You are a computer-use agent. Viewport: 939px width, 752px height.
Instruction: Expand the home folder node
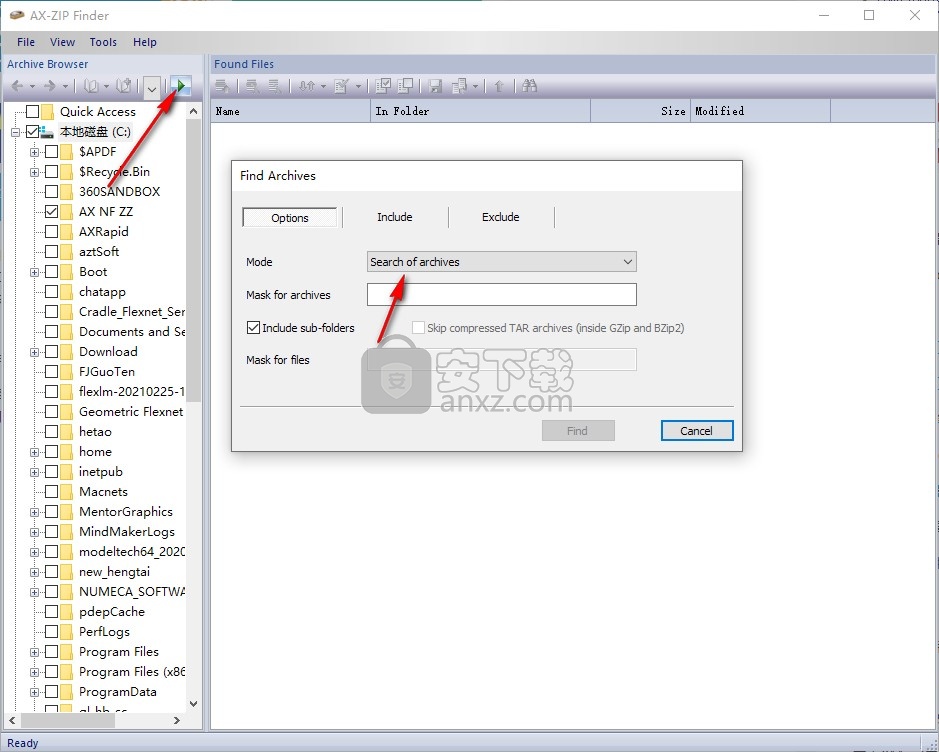point(34,452)
